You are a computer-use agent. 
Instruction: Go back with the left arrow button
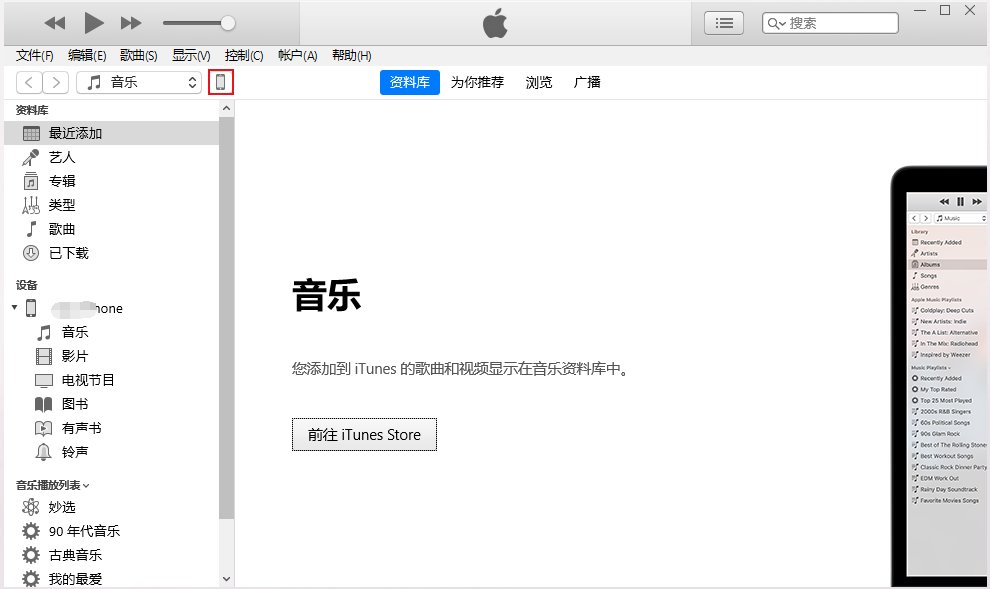click(x=29, y=82)
